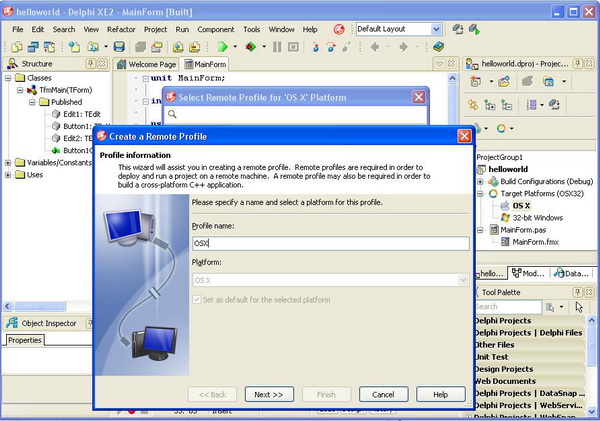Click the New Items icon at toolbar start
600x421 pixels.
tap(17, 47)
